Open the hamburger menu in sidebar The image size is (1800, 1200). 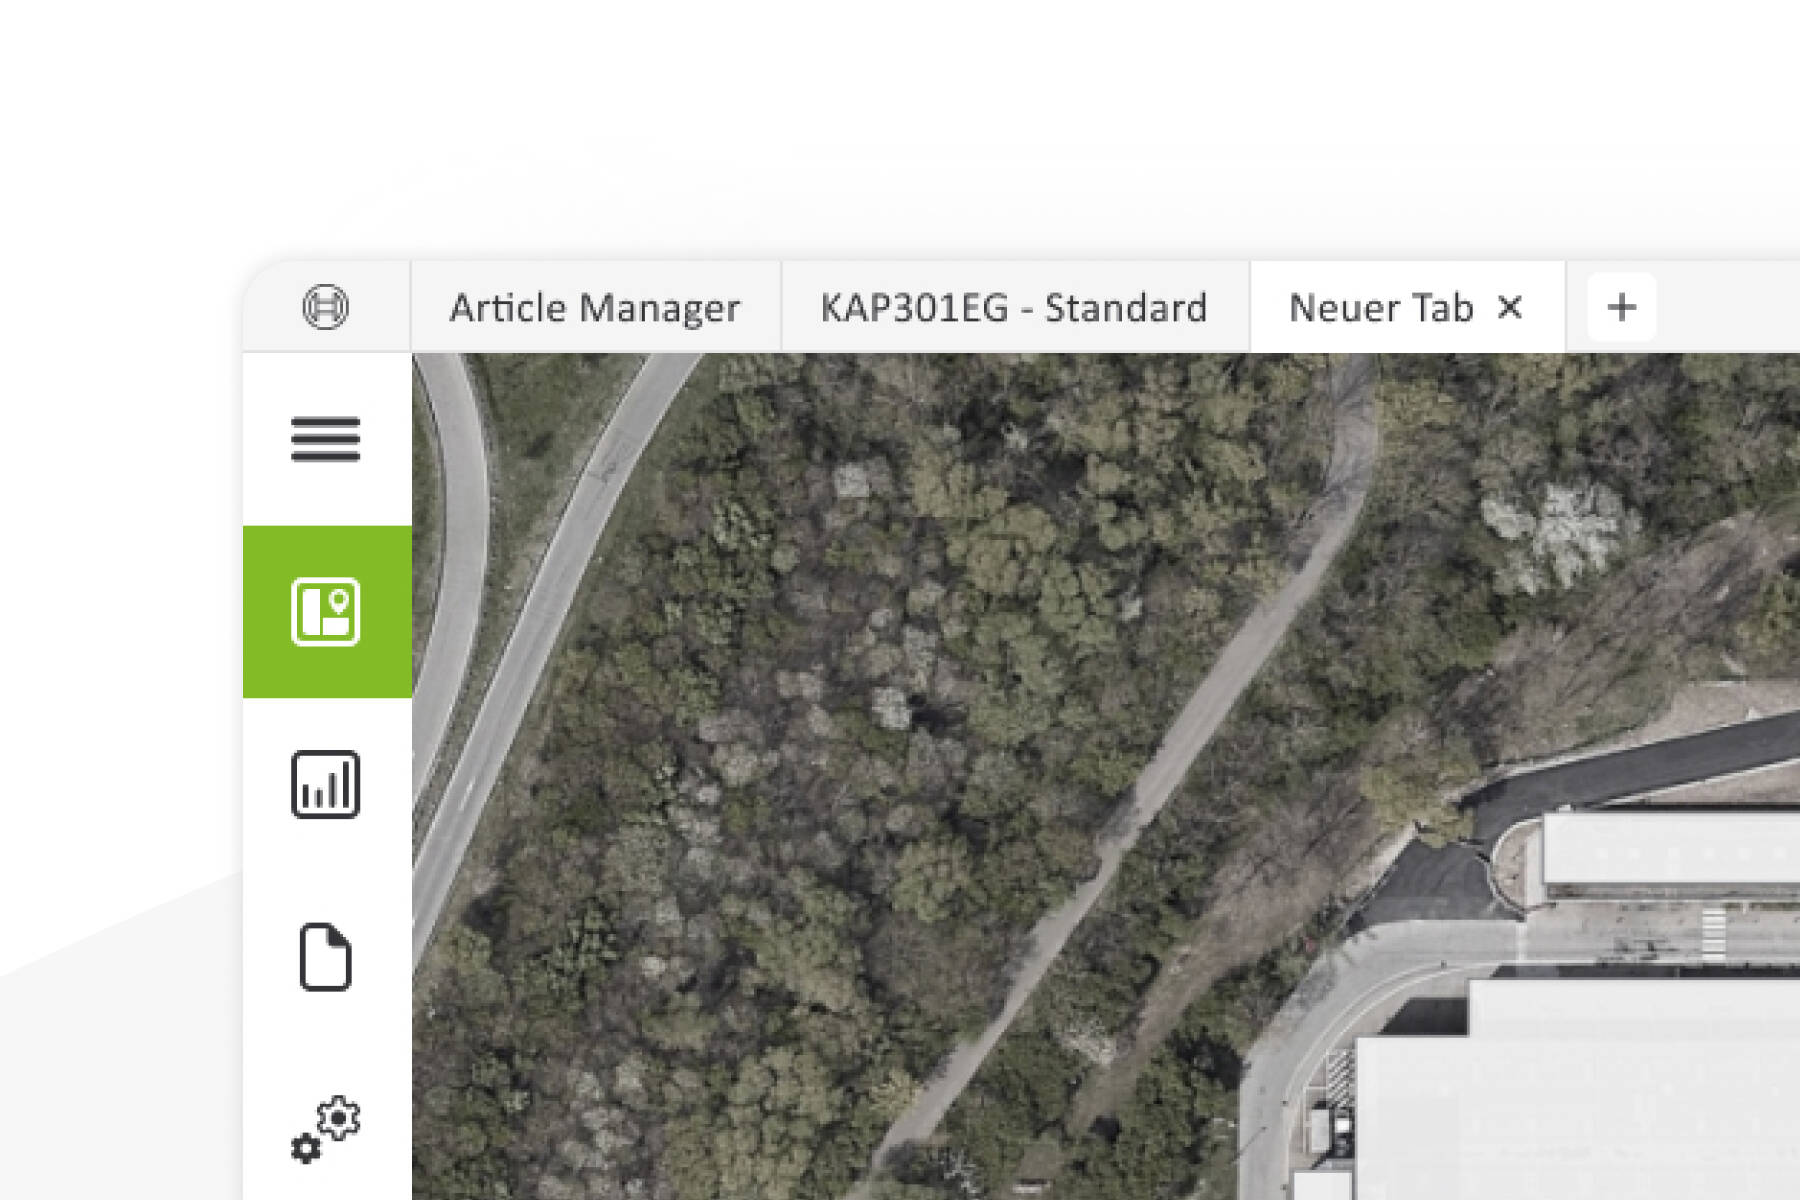click(326, 439)
